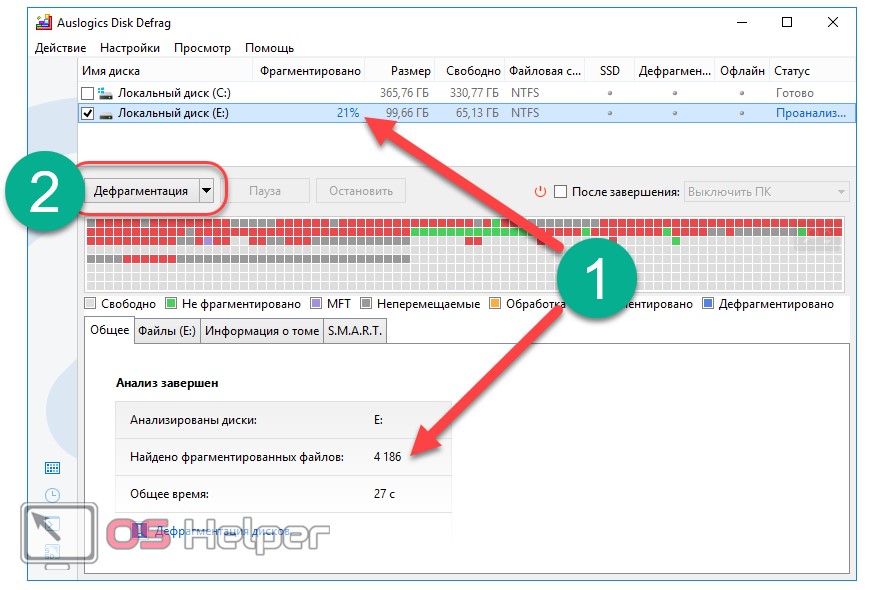Click the 4 186 fragmented files value
887x590 pixels.
coord(387,457)
